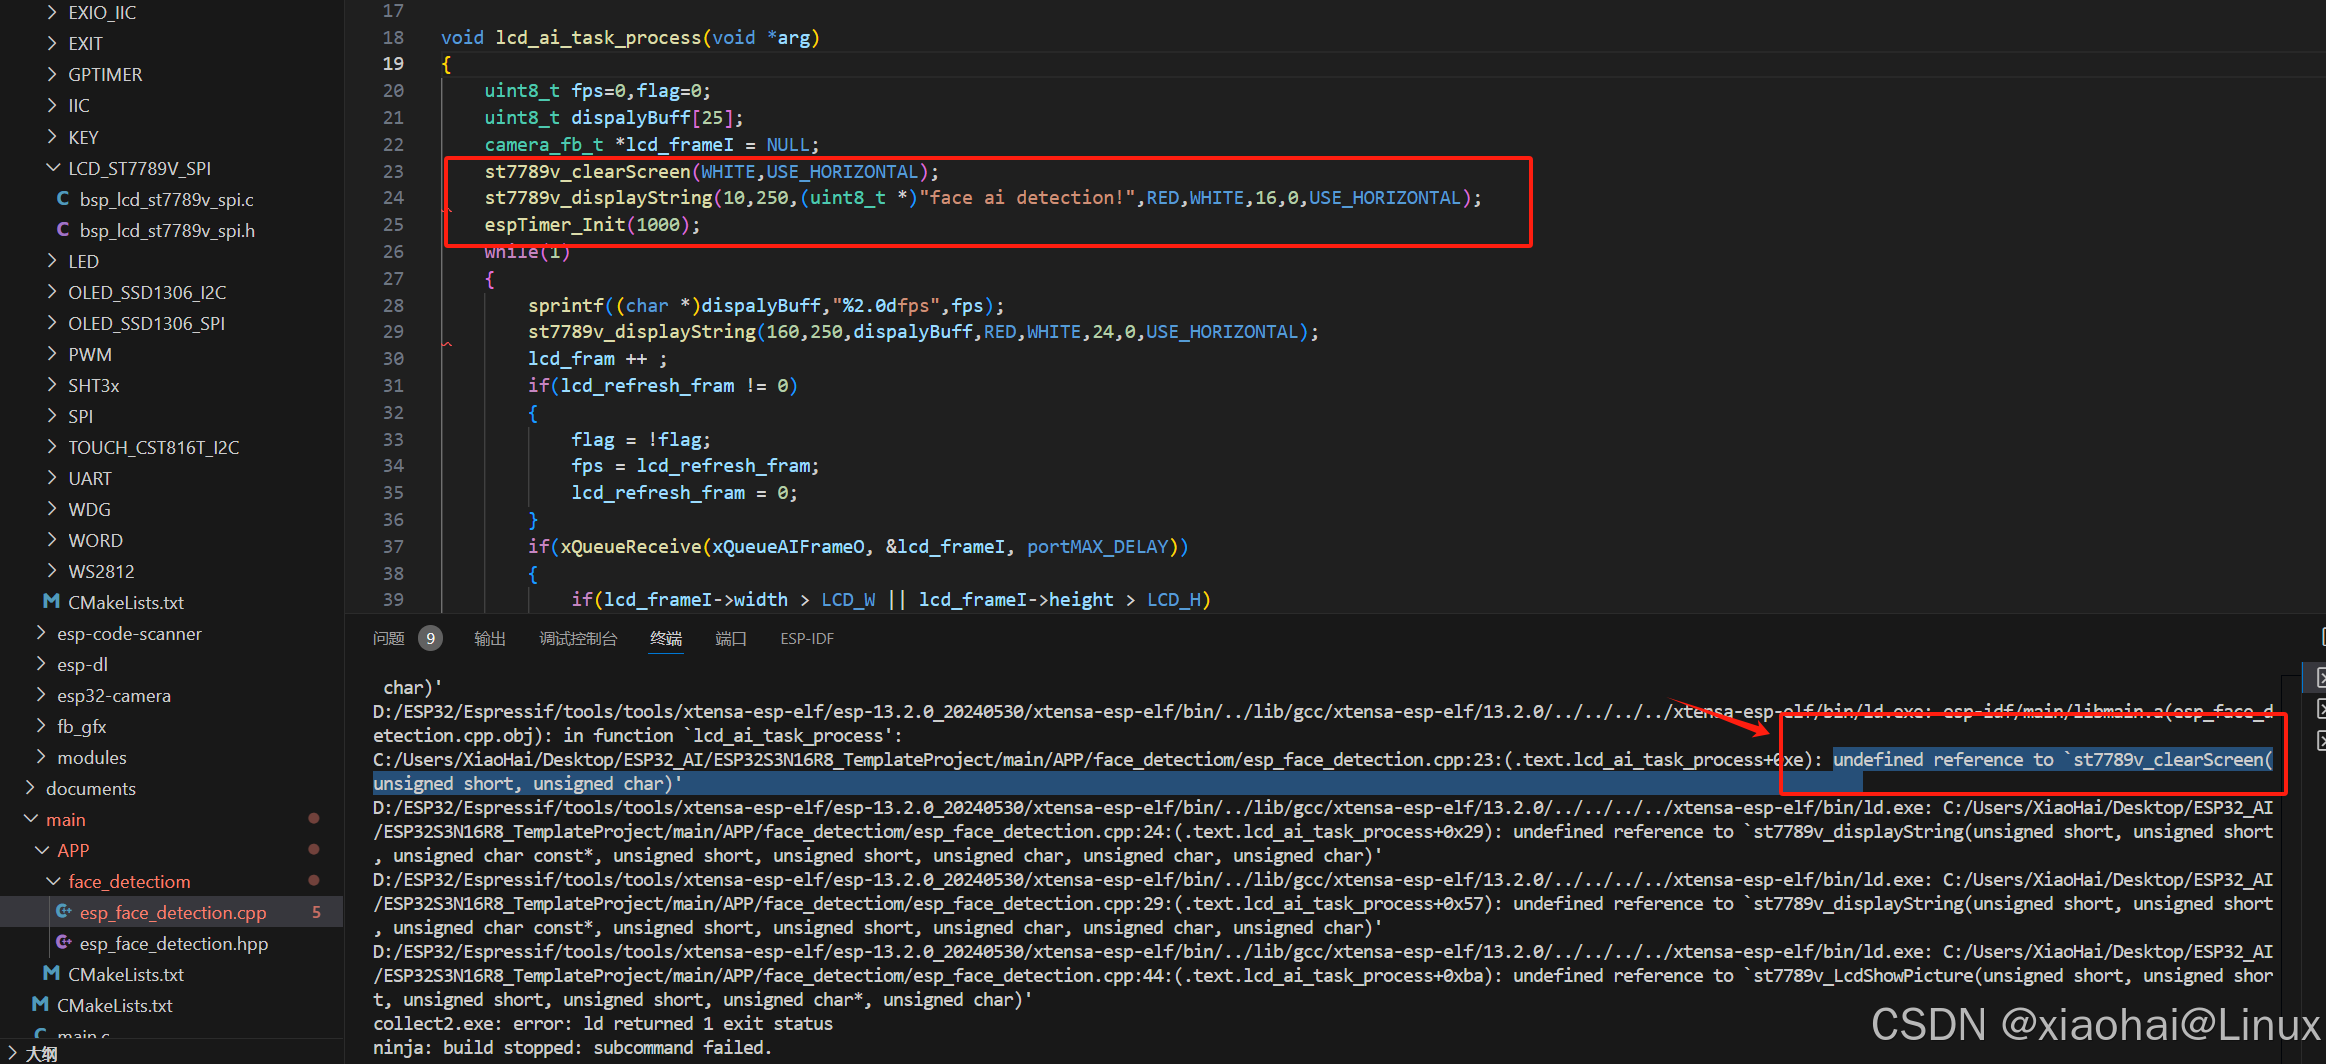Click the Problems badge showing 9
This screenshot has height=1064, width=2326.
tap(430, 637)
